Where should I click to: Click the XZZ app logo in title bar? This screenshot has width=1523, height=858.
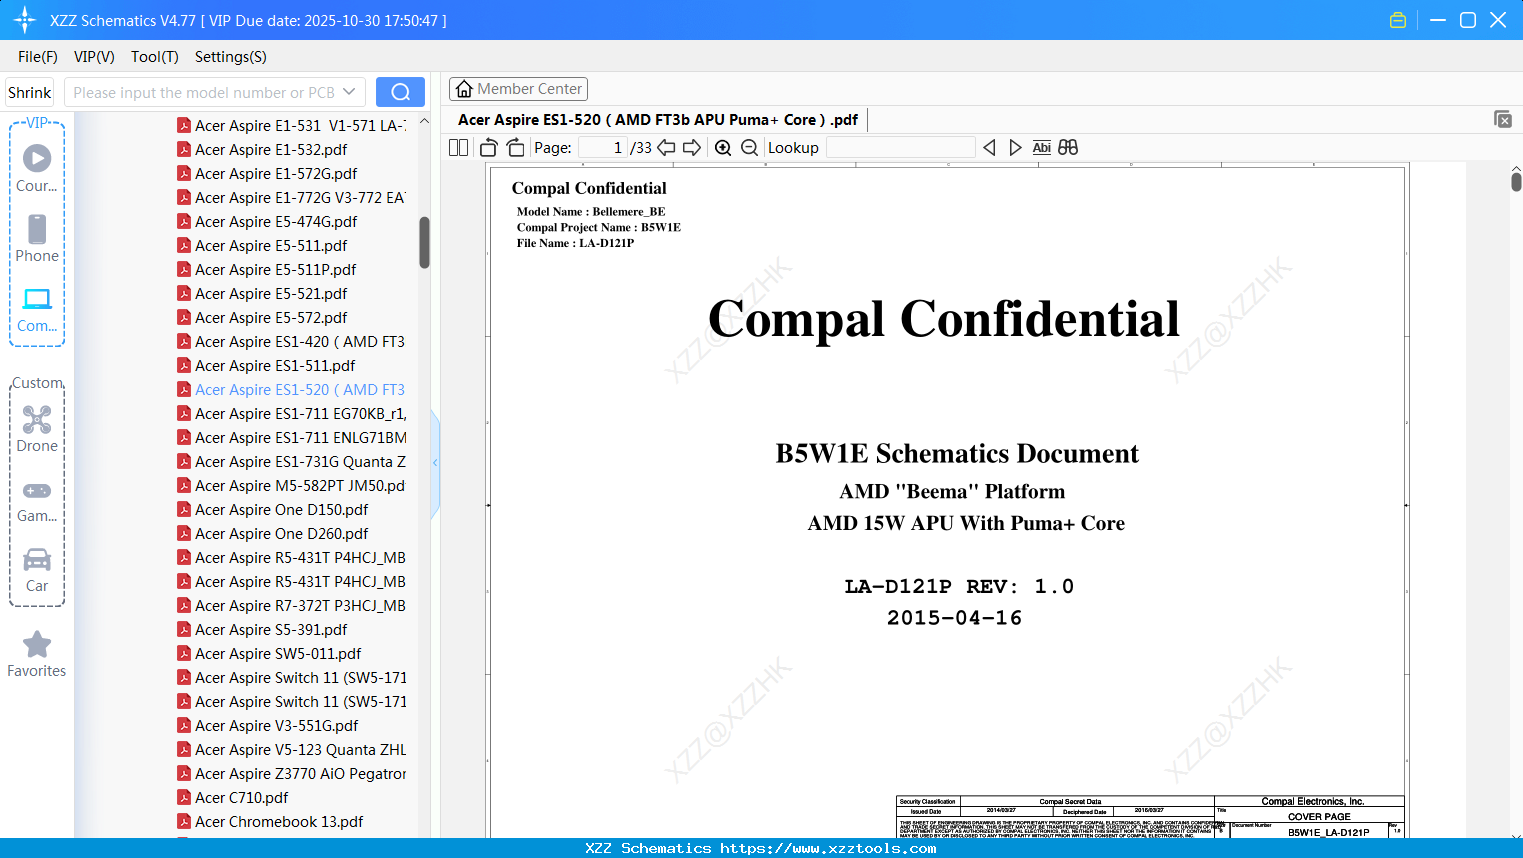[x=25, y=20]
